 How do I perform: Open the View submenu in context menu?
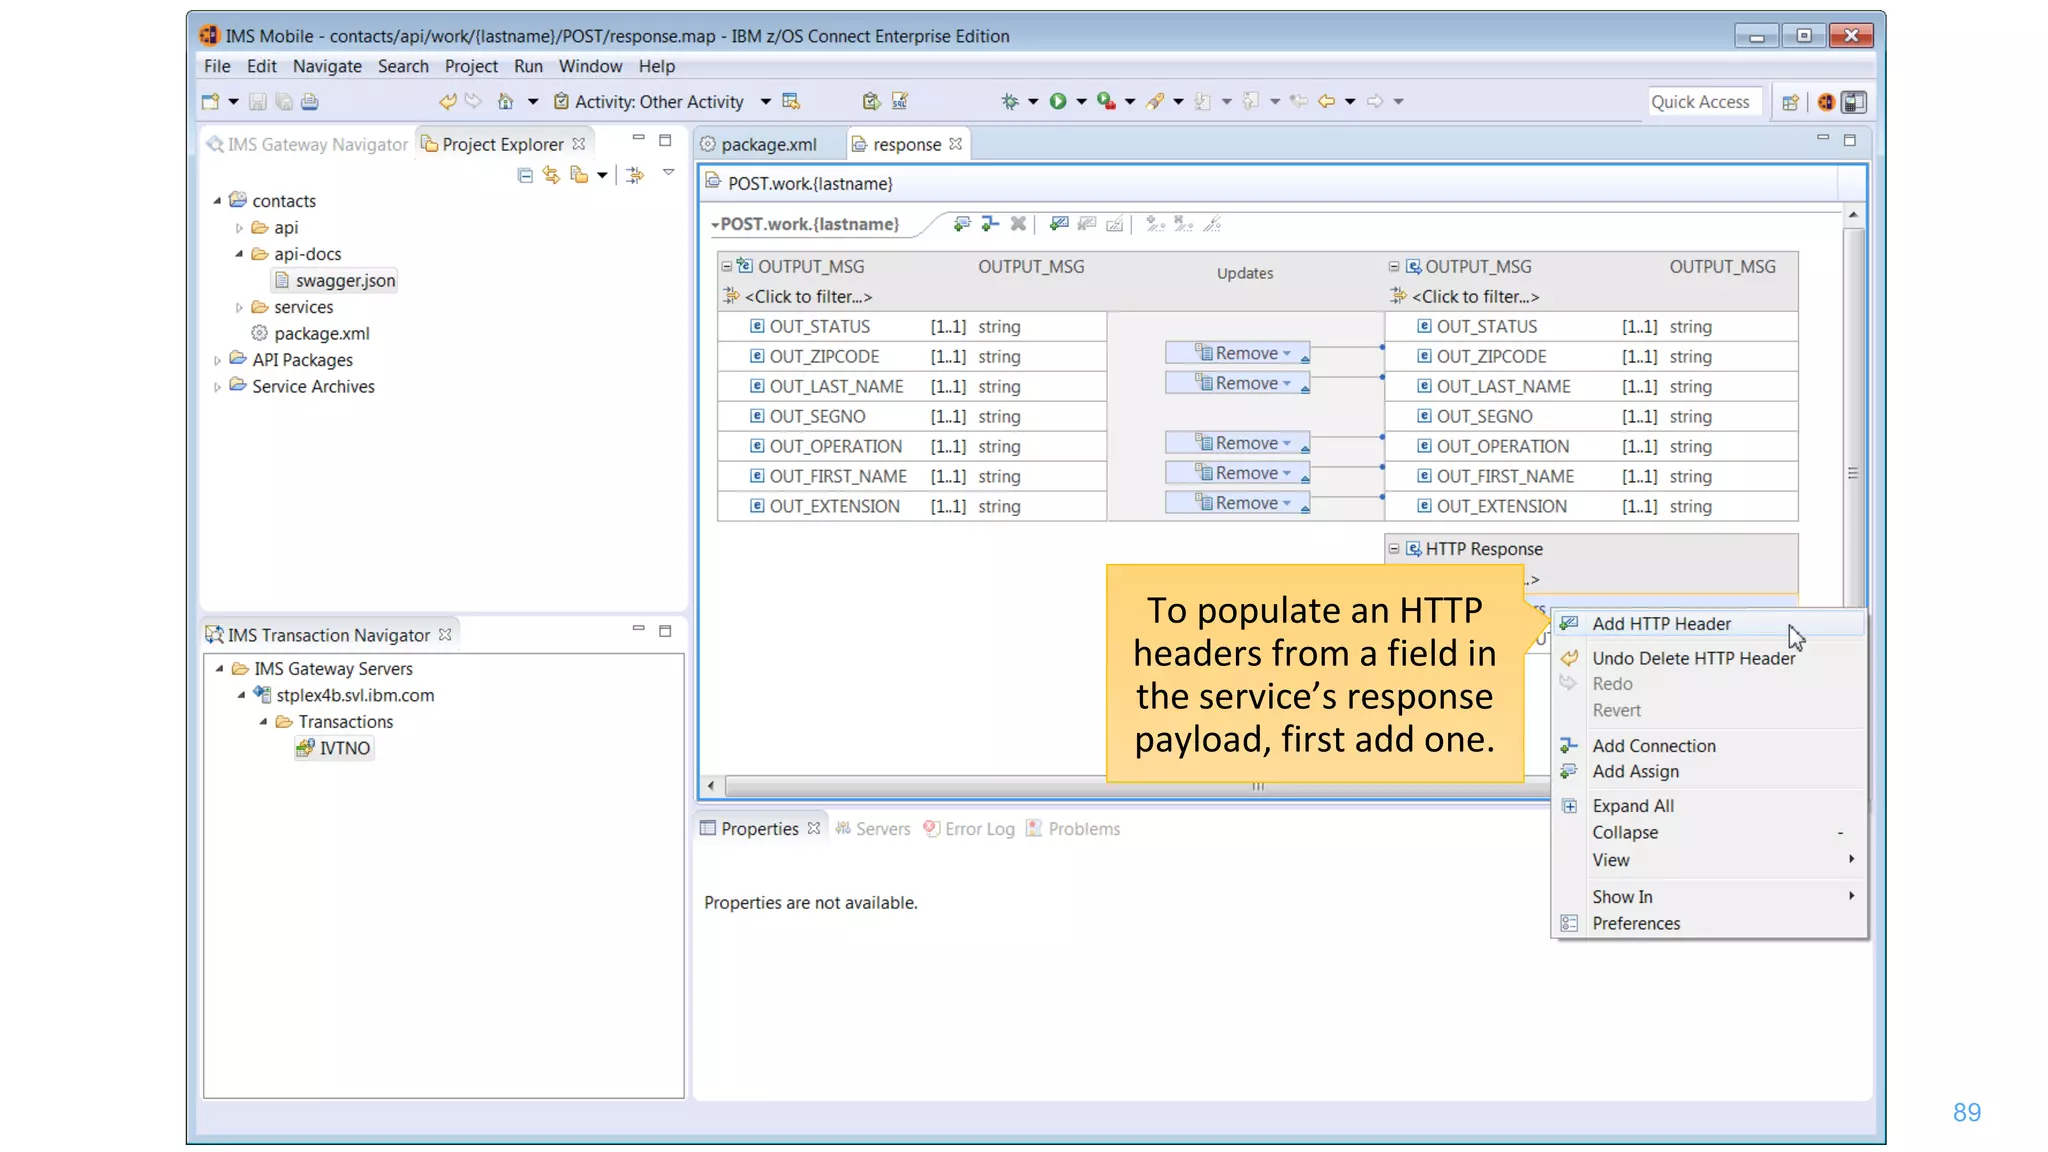click(x=1708, y=860)
